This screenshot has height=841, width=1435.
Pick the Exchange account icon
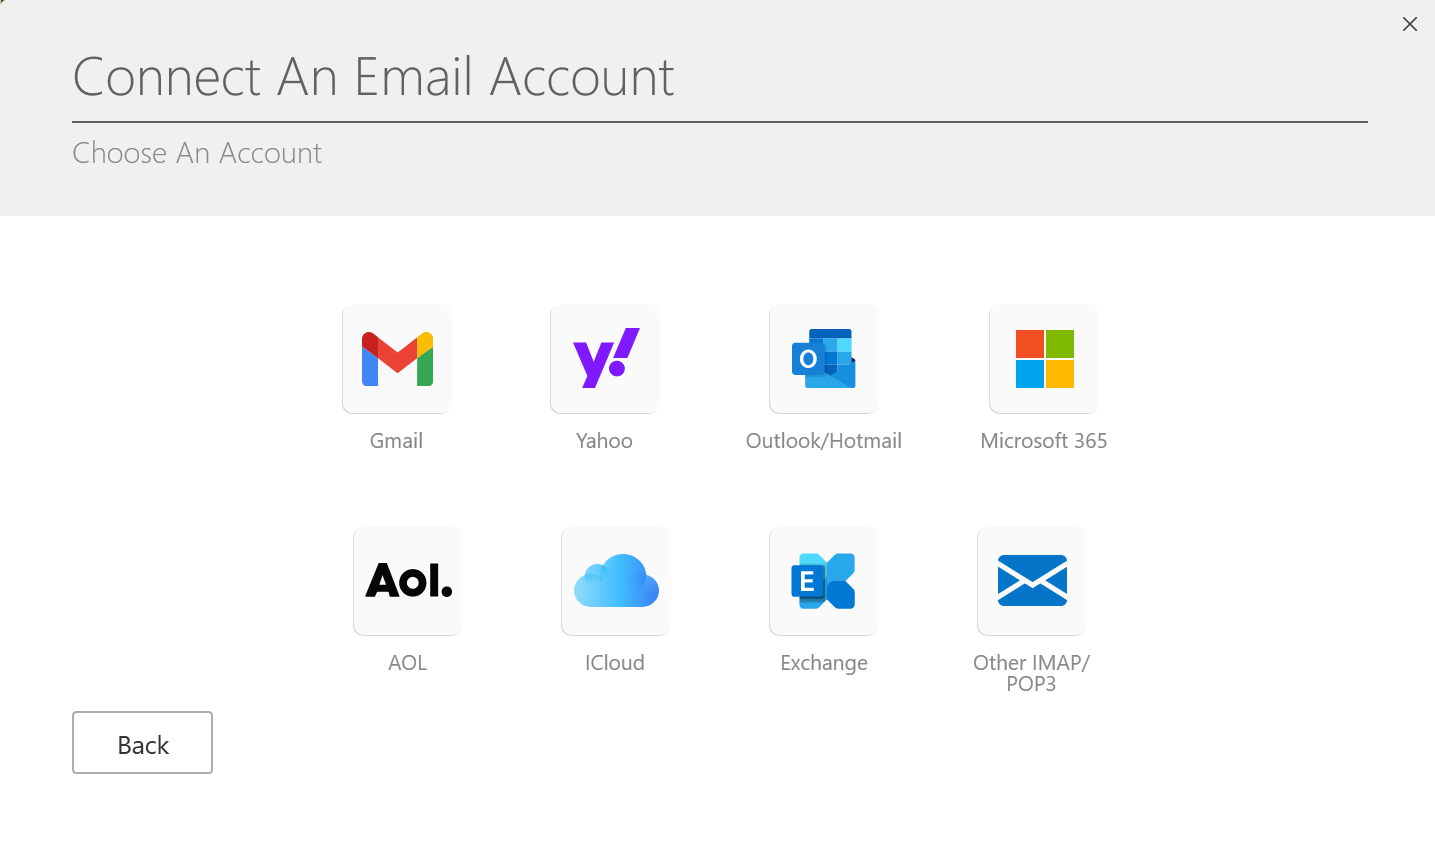tap(824, 581)
